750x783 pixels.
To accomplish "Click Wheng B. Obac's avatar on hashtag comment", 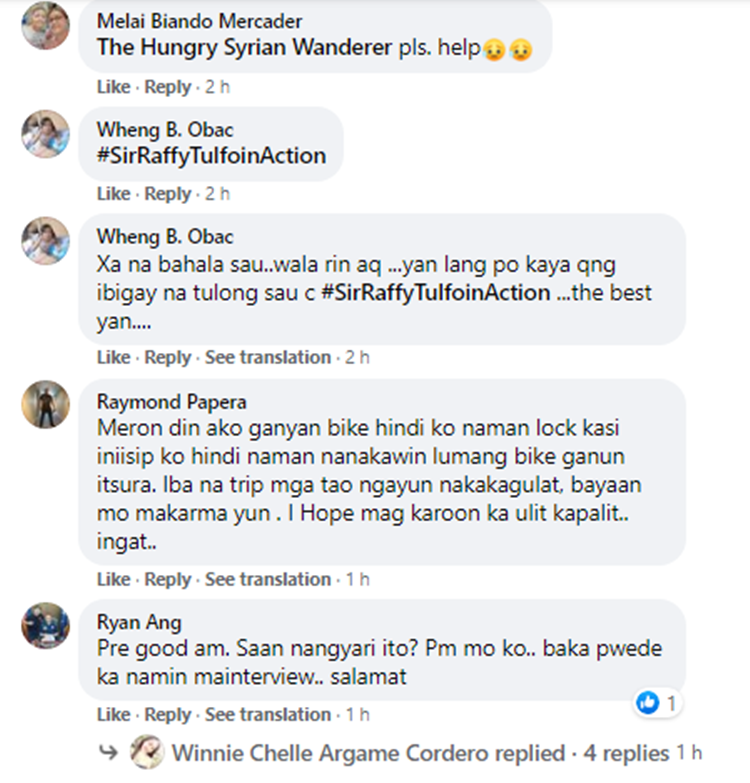I will click(45, 134).
